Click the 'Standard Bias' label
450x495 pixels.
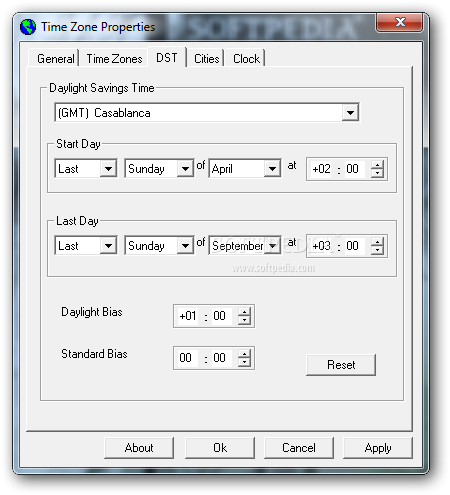(94, 354)
